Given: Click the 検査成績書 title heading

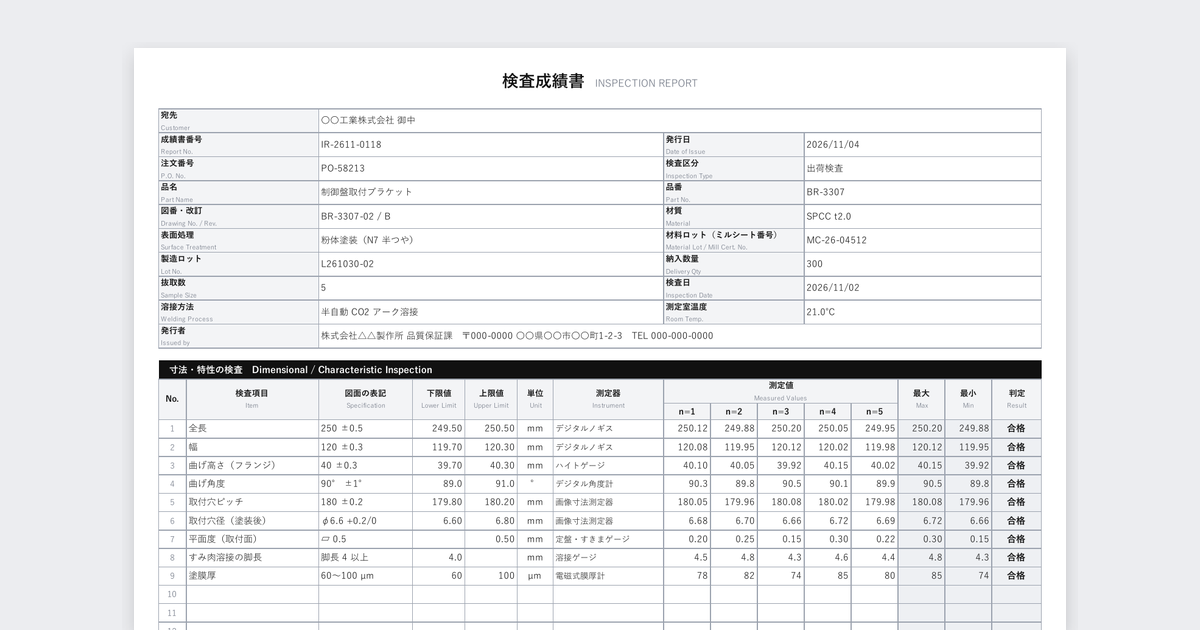Looking at the screenshot, I should click(543, 82).
